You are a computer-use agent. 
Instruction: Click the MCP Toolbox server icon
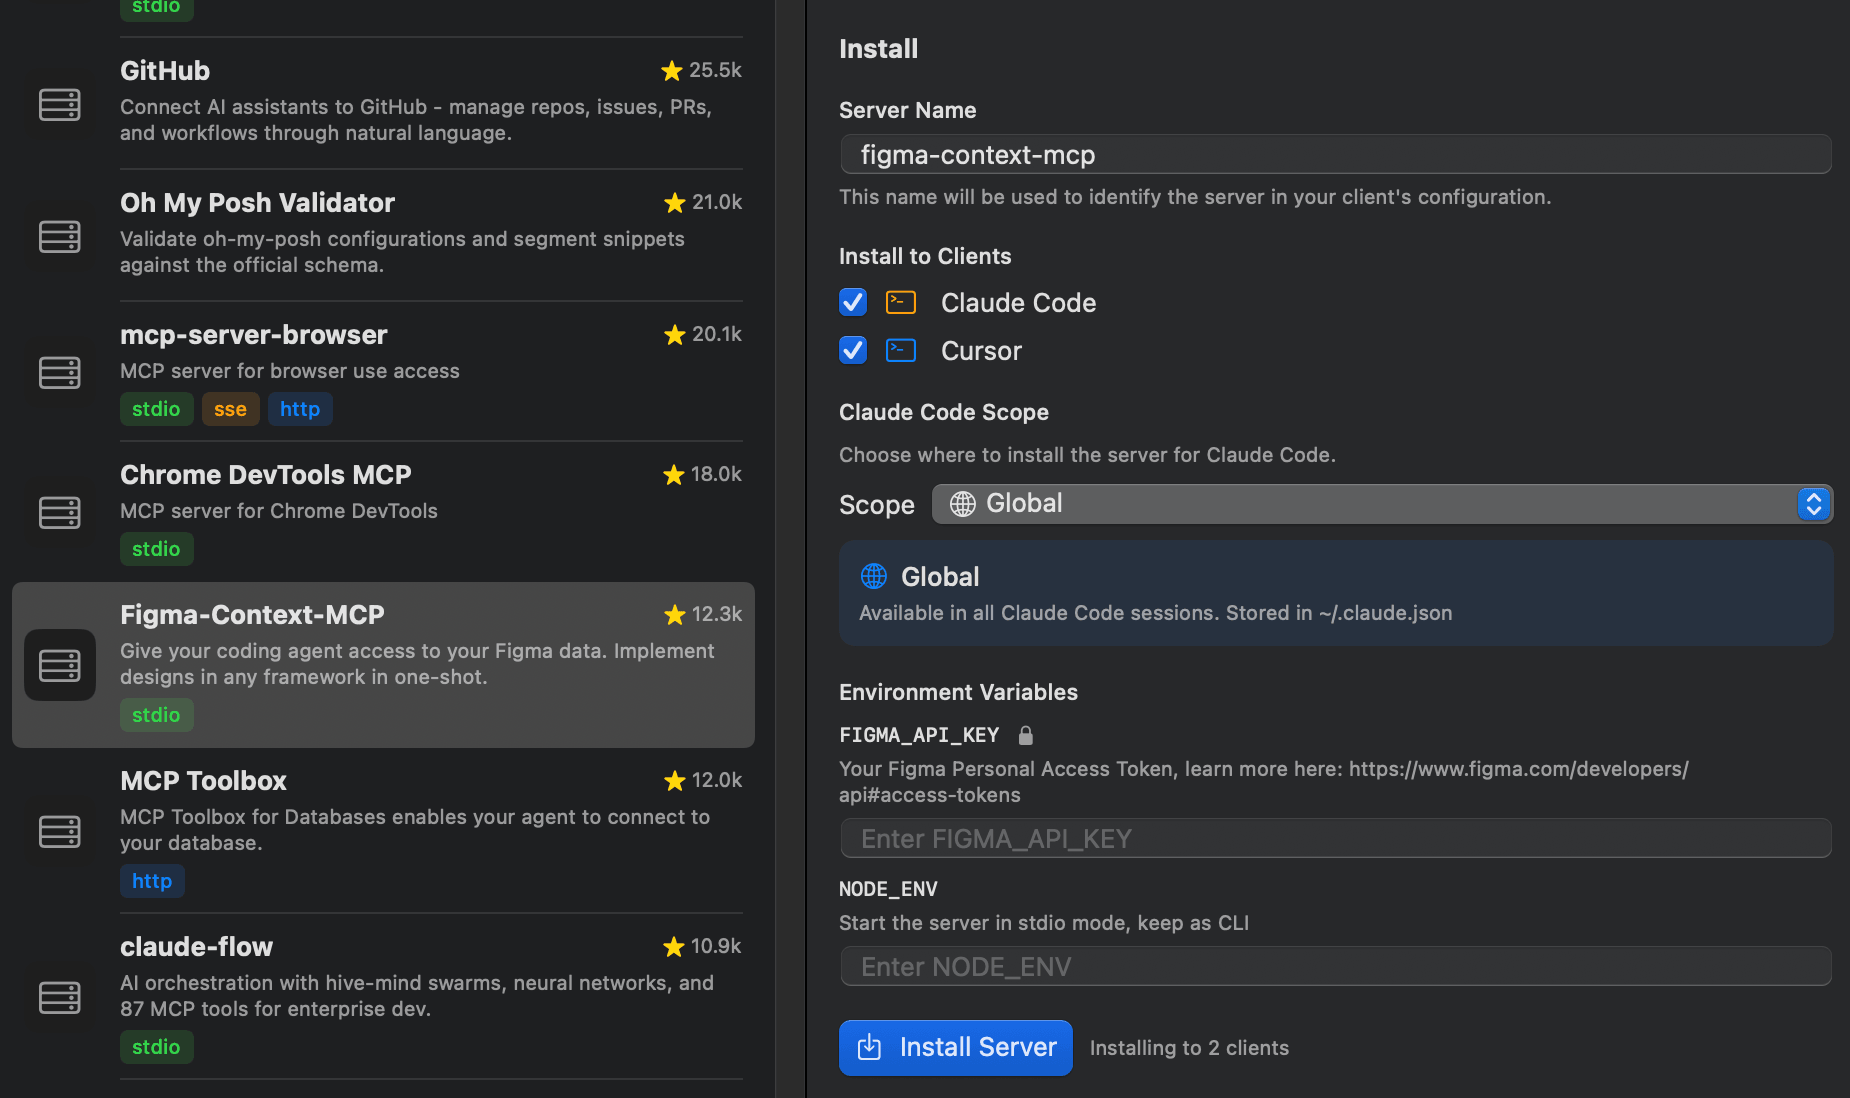coord(60,831)
